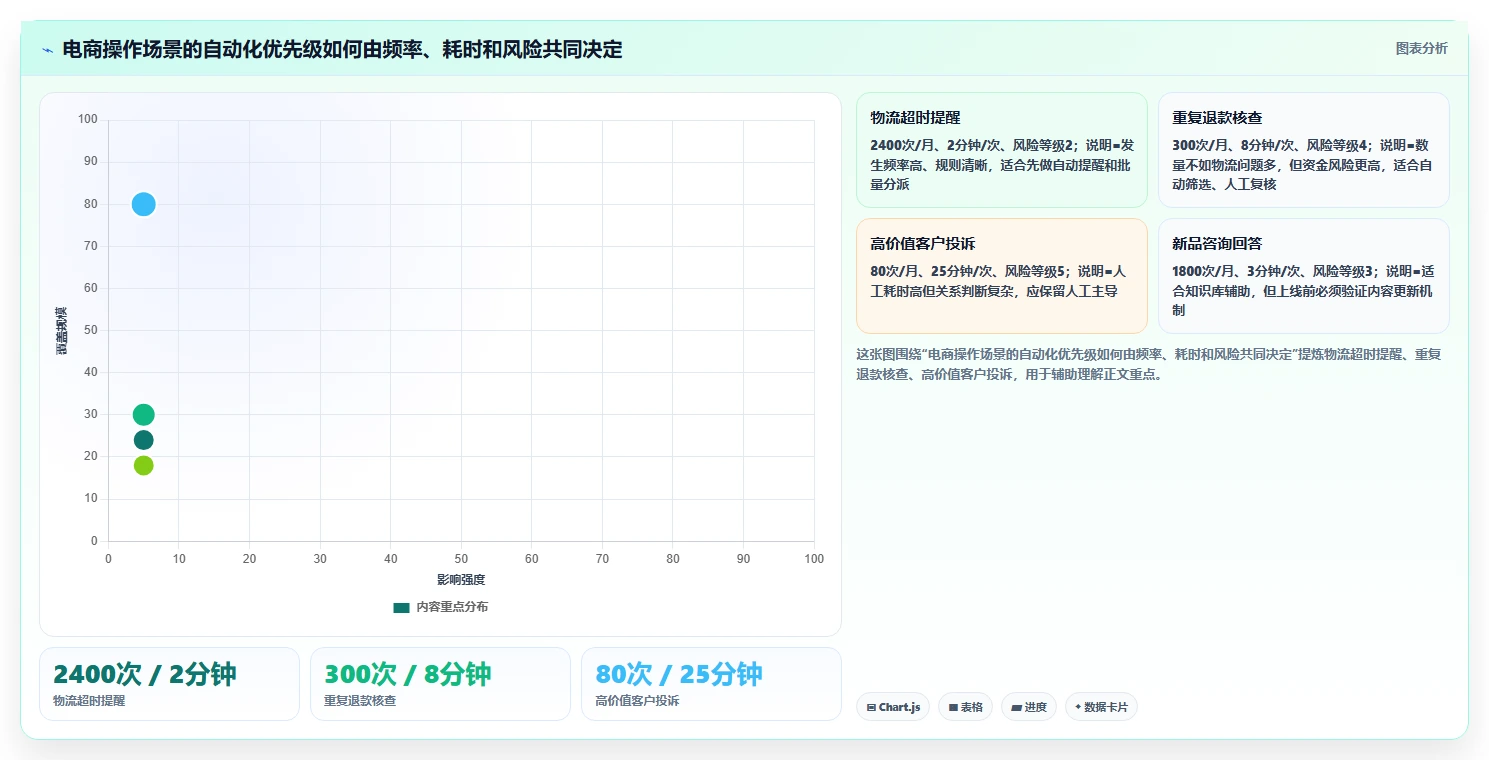The width and height of the screenshot is (1489, 760).
Task: Click the 物流超时提醒 label under 2400次
Action: (89, 701)
